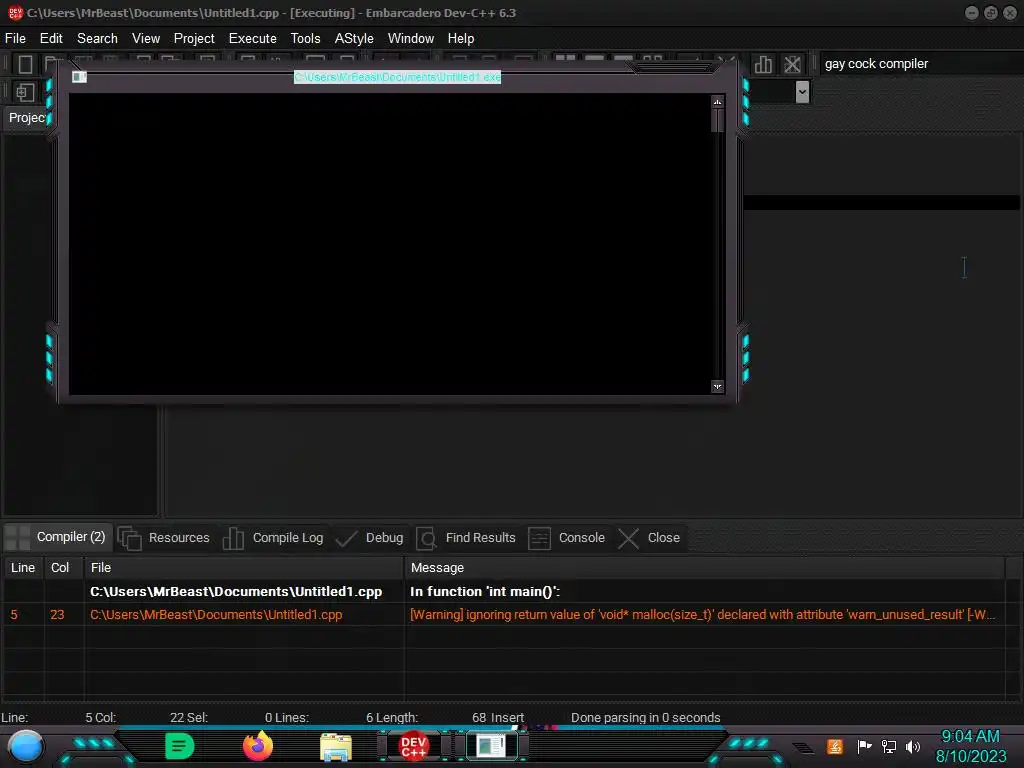Open the Tools menu
The width and height of the screenshot is (1024, 768).
tap(306, 39)
